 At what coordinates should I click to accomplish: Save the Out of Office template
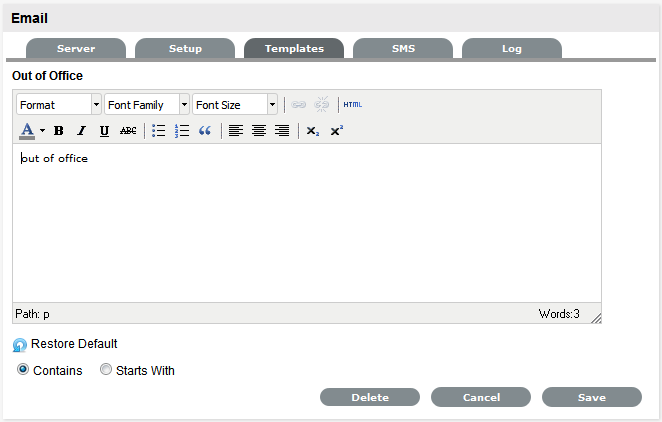pos(592,397)
